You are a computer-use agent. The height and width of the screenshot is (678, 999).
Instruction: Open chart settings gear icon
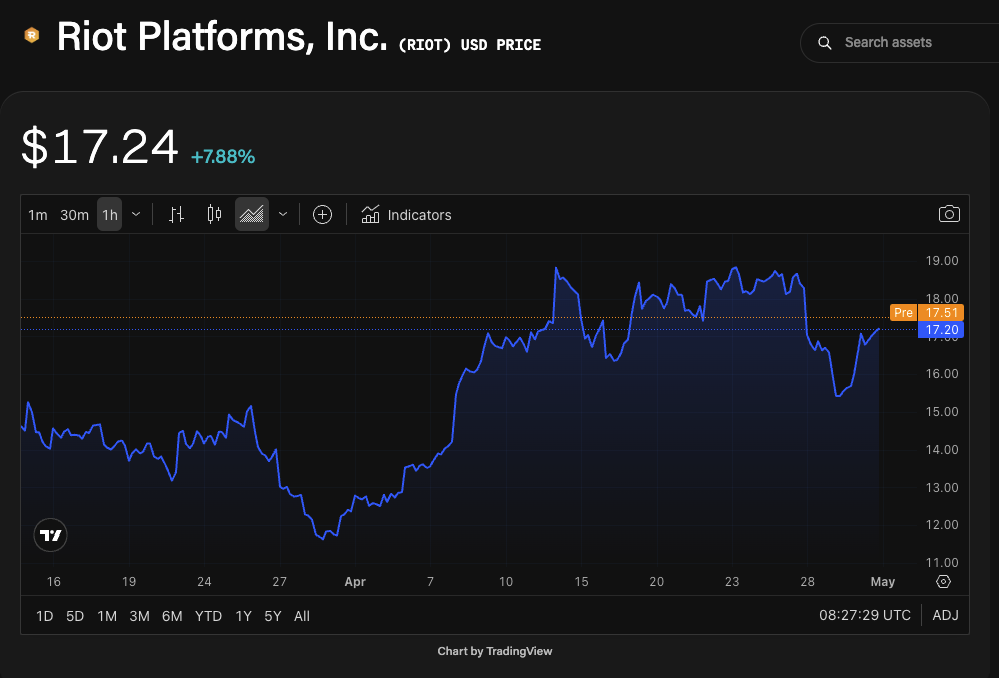tap(944, 582)
